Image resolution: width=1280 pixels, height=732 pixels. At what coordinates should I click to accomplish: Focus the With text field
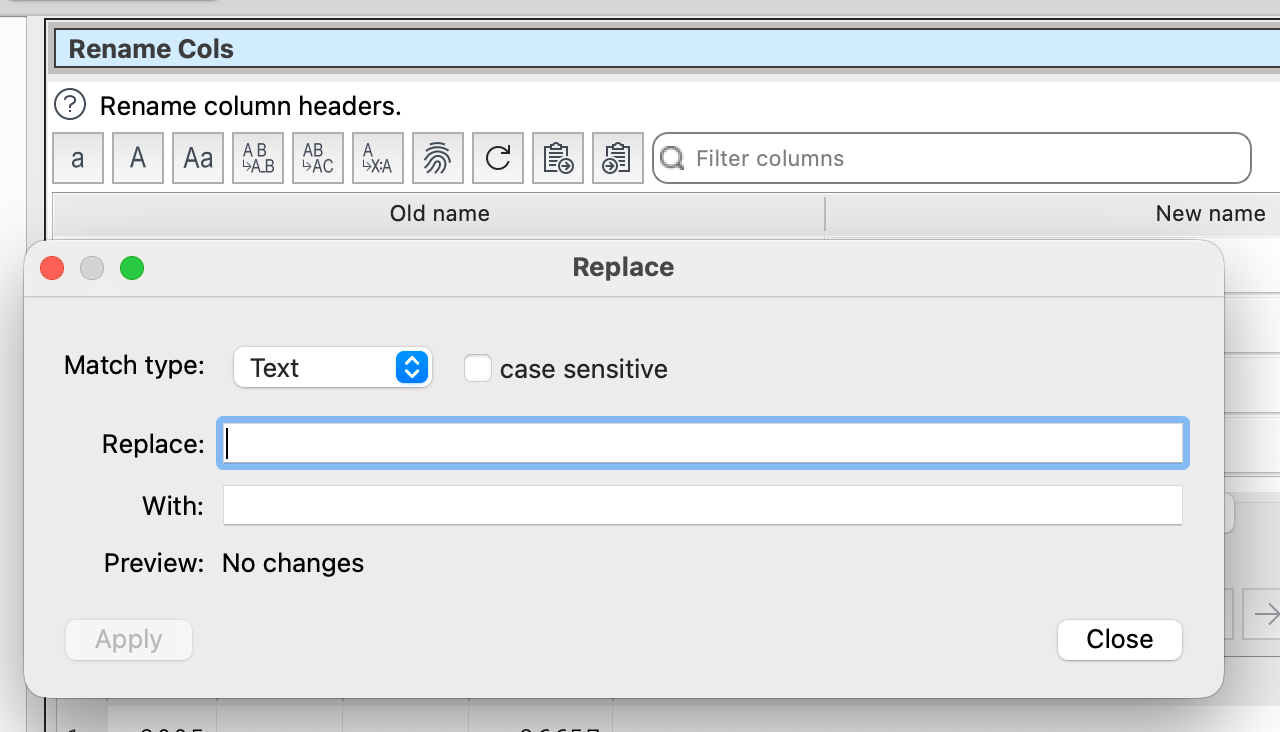(702, 506)
